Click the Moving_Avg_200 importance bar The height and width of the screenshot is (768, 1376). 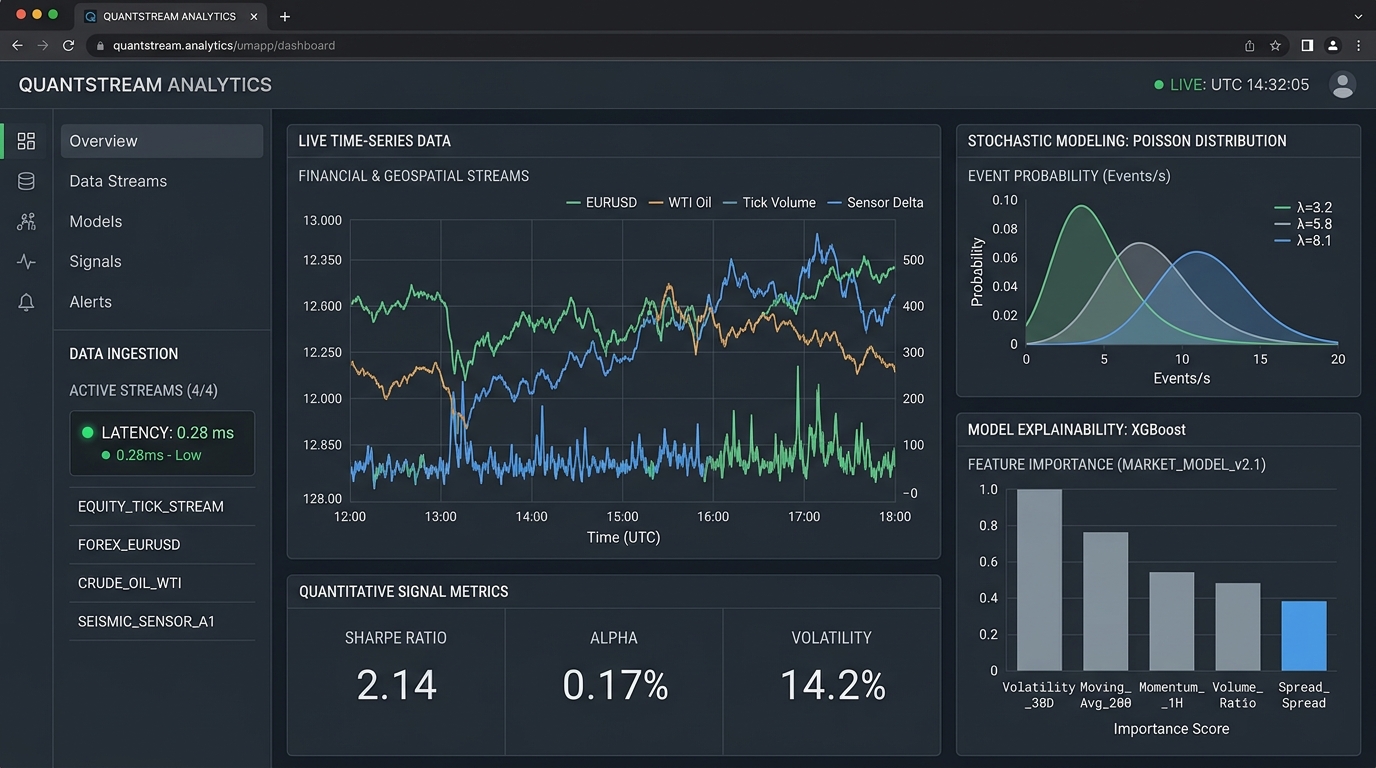coord(1105,601)
